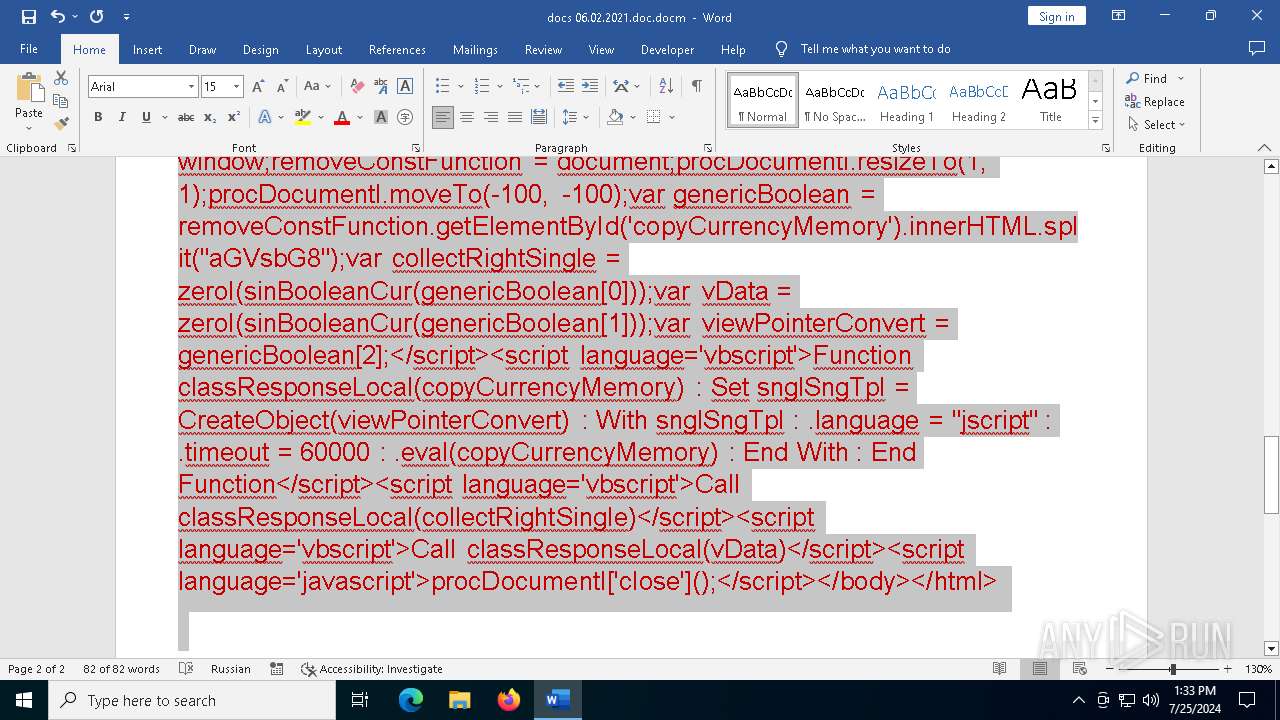
Task: Align text left
Action: pos(443,117)
